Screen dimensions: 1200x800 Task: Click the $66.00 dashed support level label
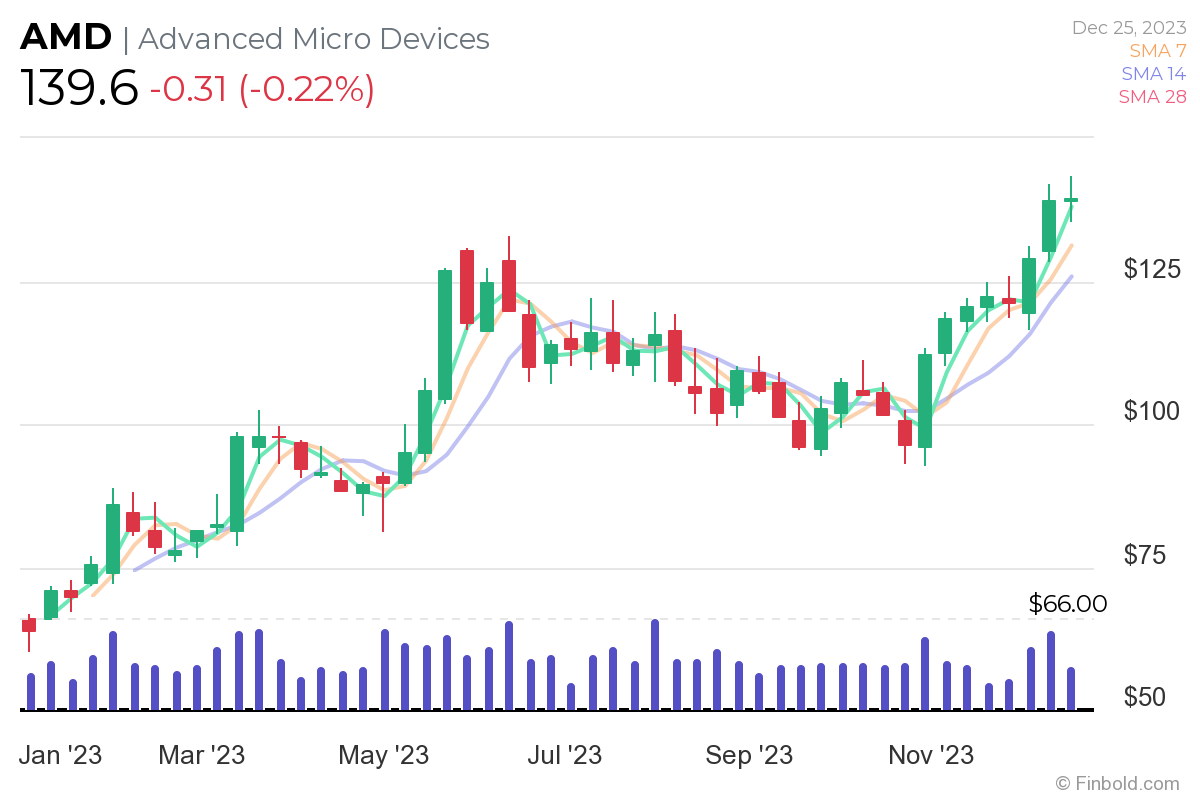pyautogui.click(x=1067, y=604)
